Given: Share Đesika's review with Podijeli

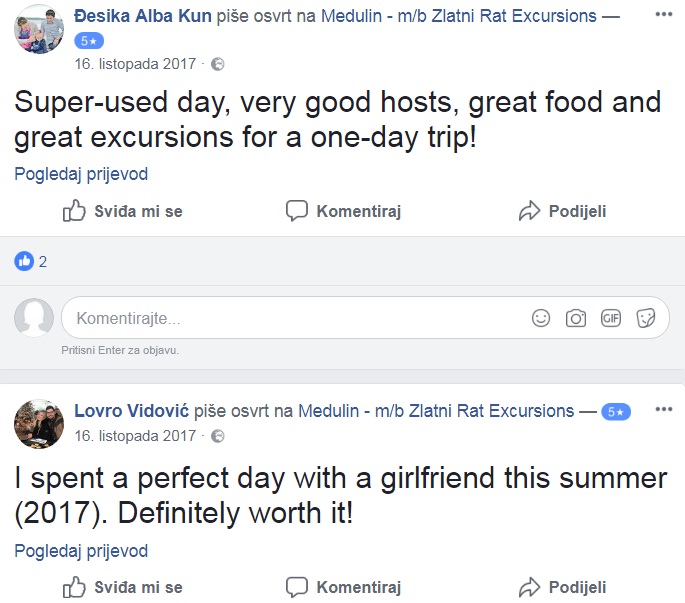Looking at the screenshot, I should click(x=562, y=211).
